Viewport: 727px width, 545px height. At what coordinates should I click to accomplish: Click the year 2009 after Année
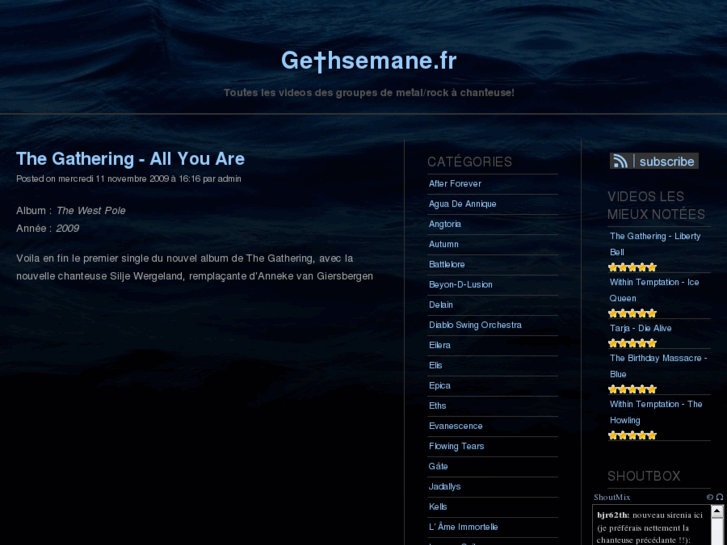coord(67,228)
